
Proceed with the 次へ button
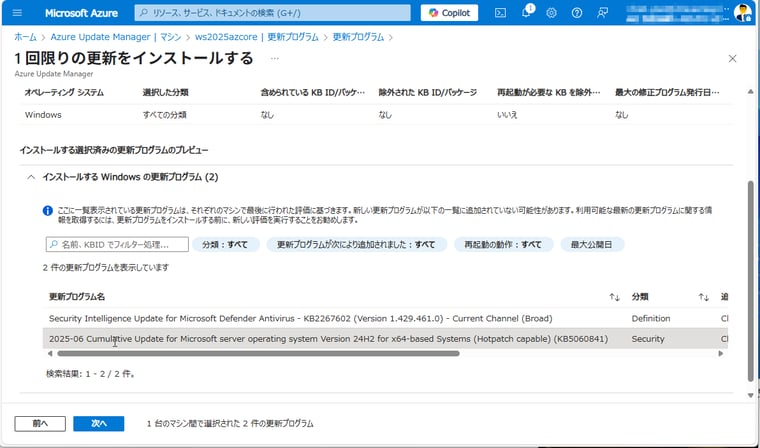[99, 423]
